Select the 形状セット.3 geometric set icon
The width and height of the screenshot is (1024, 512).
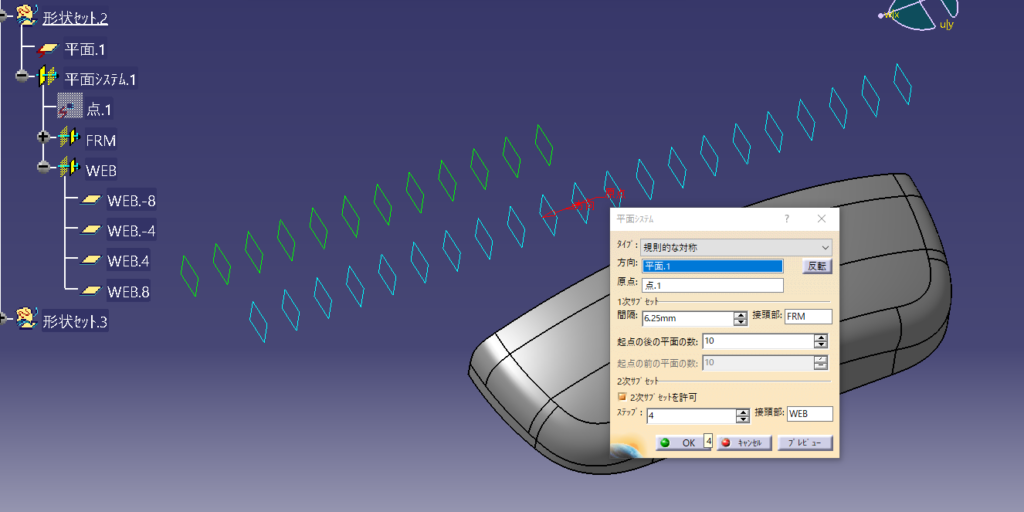[x=27, y=320]
